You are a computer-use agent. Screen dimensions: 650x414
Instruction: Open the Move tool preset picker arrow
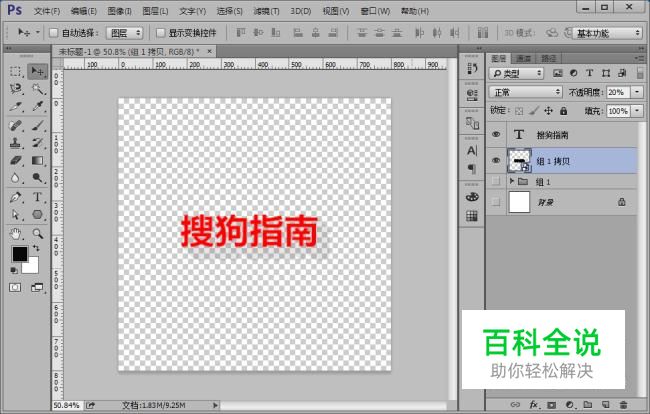(38, 32)
